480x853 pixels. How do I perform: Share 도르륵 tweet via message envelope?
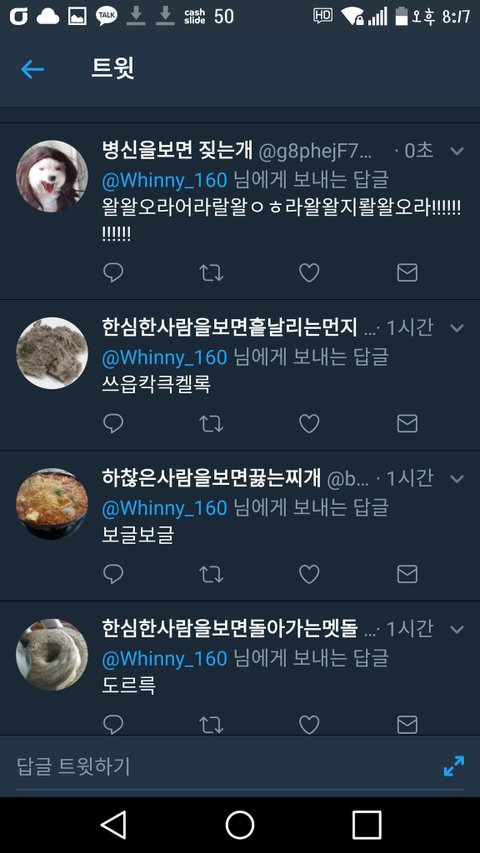click(407, 725)
